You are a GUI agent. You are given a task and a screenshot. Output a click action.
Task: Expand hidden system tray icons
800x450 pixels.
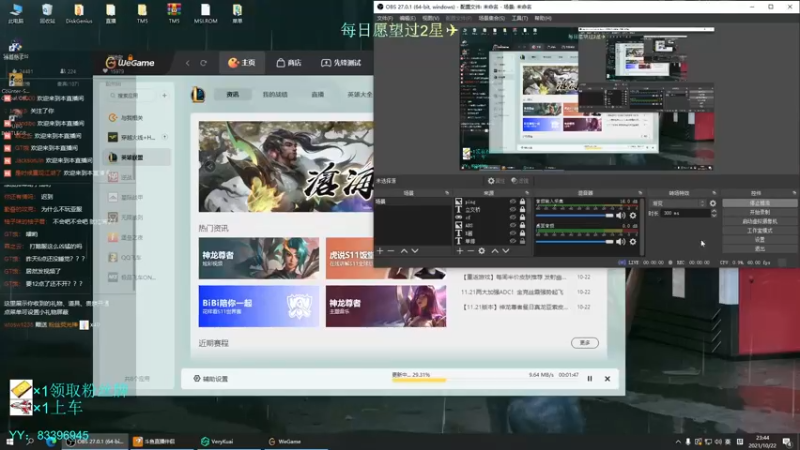(x=678, y=441)
